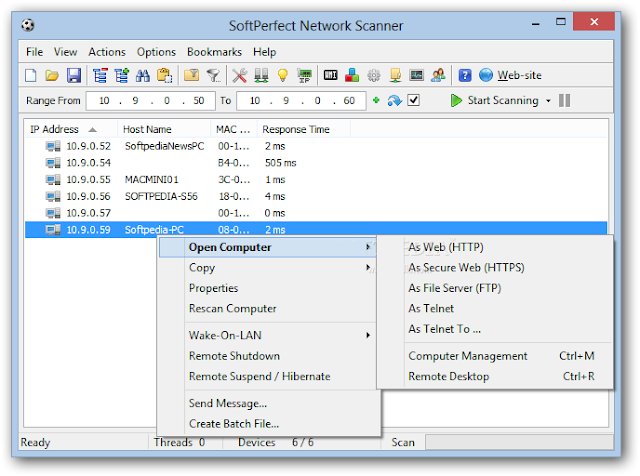Image resolution: width=640 pixels, height=476 pixels.
Task: Open Program Options wrench and screwdriver icon
Action: coord(239,76)
